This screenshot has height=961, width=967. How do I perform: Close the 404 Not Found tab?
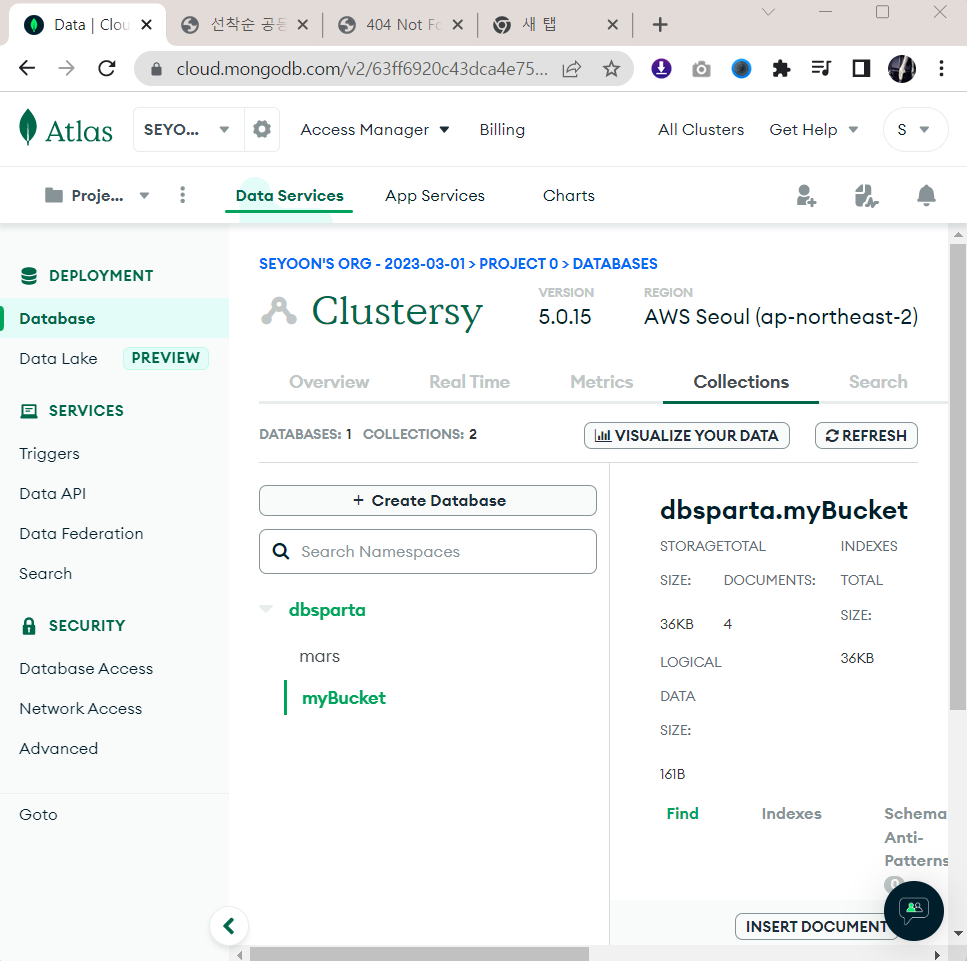458,25
